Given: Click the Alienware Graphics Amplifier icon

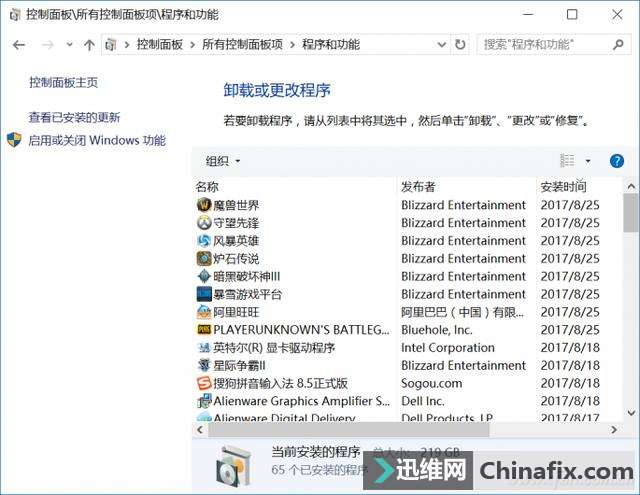Looking at the screenshot, I should (x=204, y=401).
